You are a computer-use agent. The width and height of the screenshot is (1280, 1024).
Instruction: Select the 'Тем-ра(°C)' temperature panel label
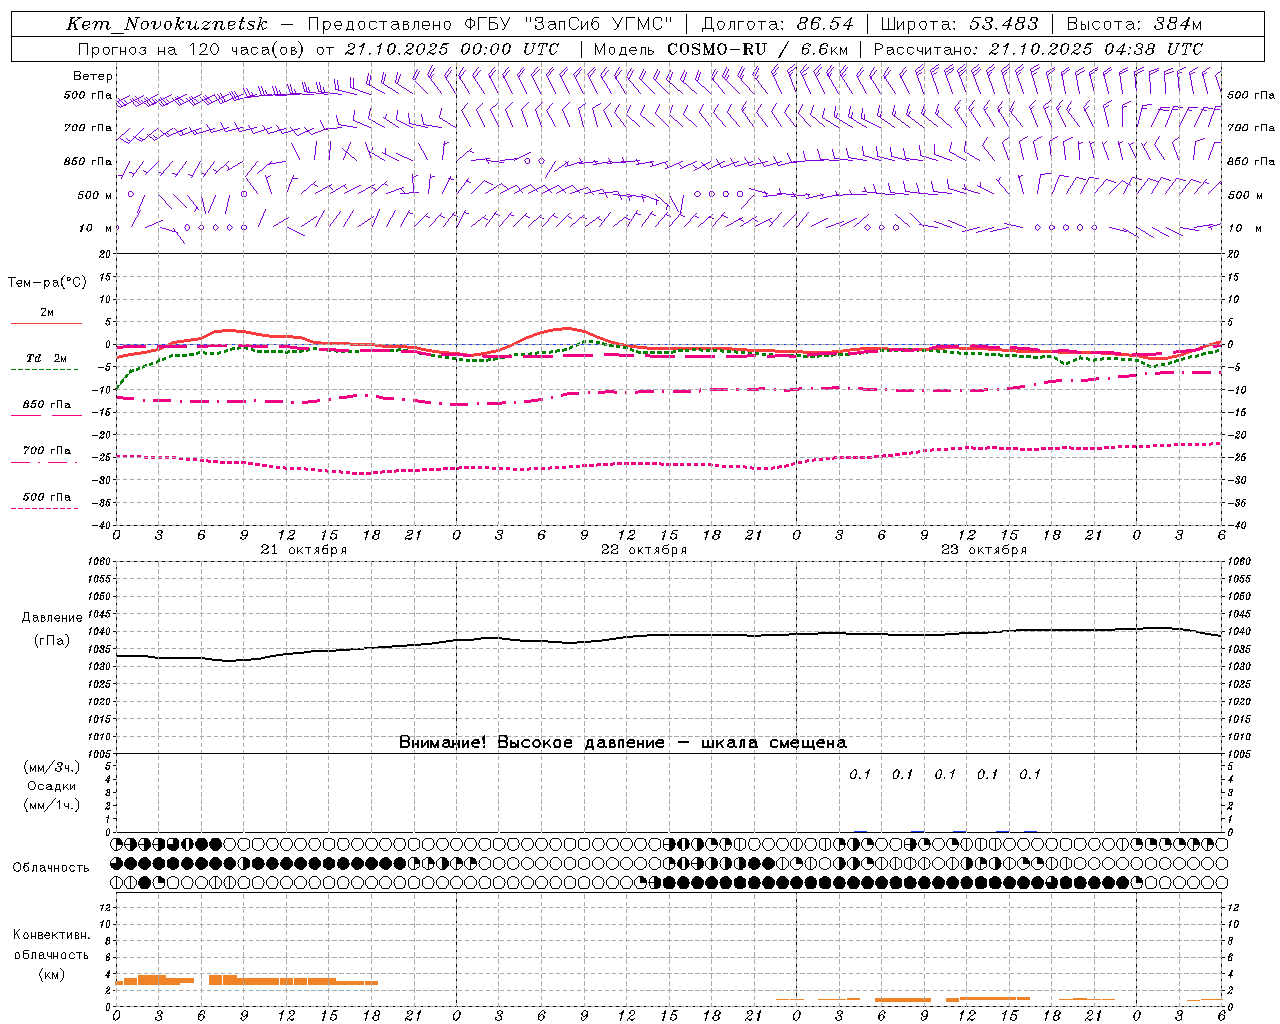(47, 283)
